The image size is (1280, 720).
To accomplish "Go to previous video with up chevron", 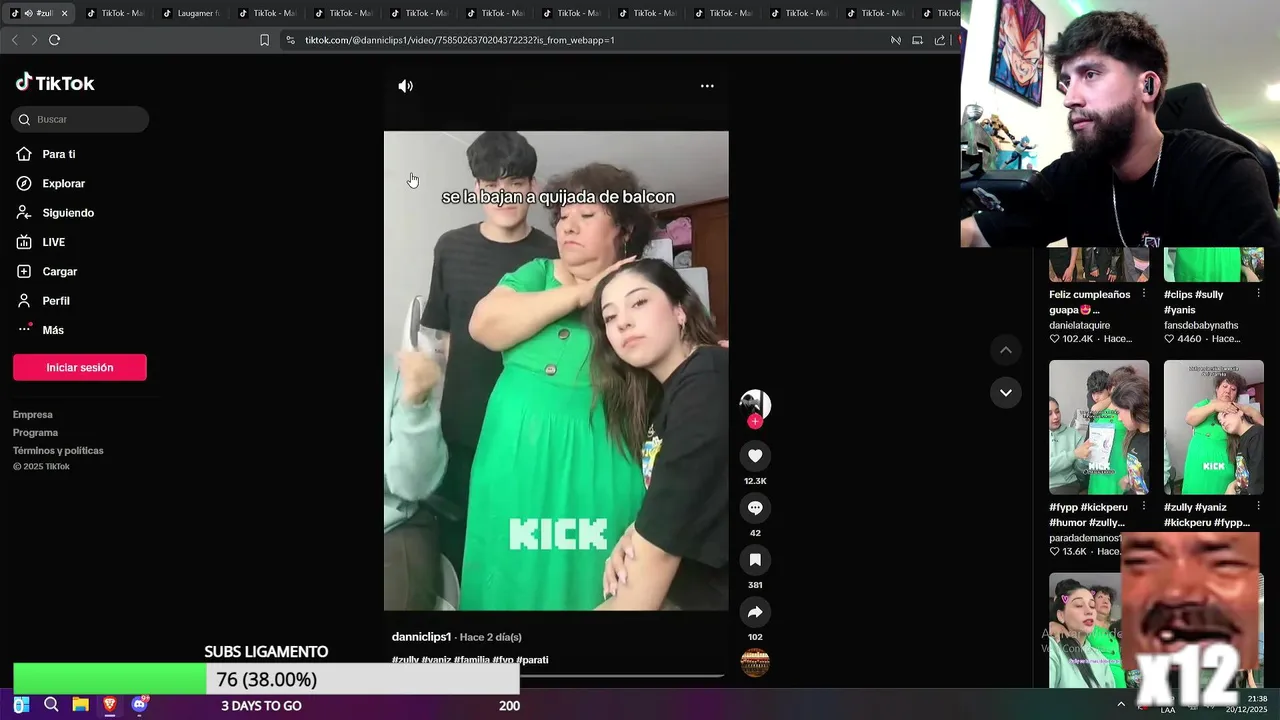I will pyautogui.click(x=1006, y=350).
